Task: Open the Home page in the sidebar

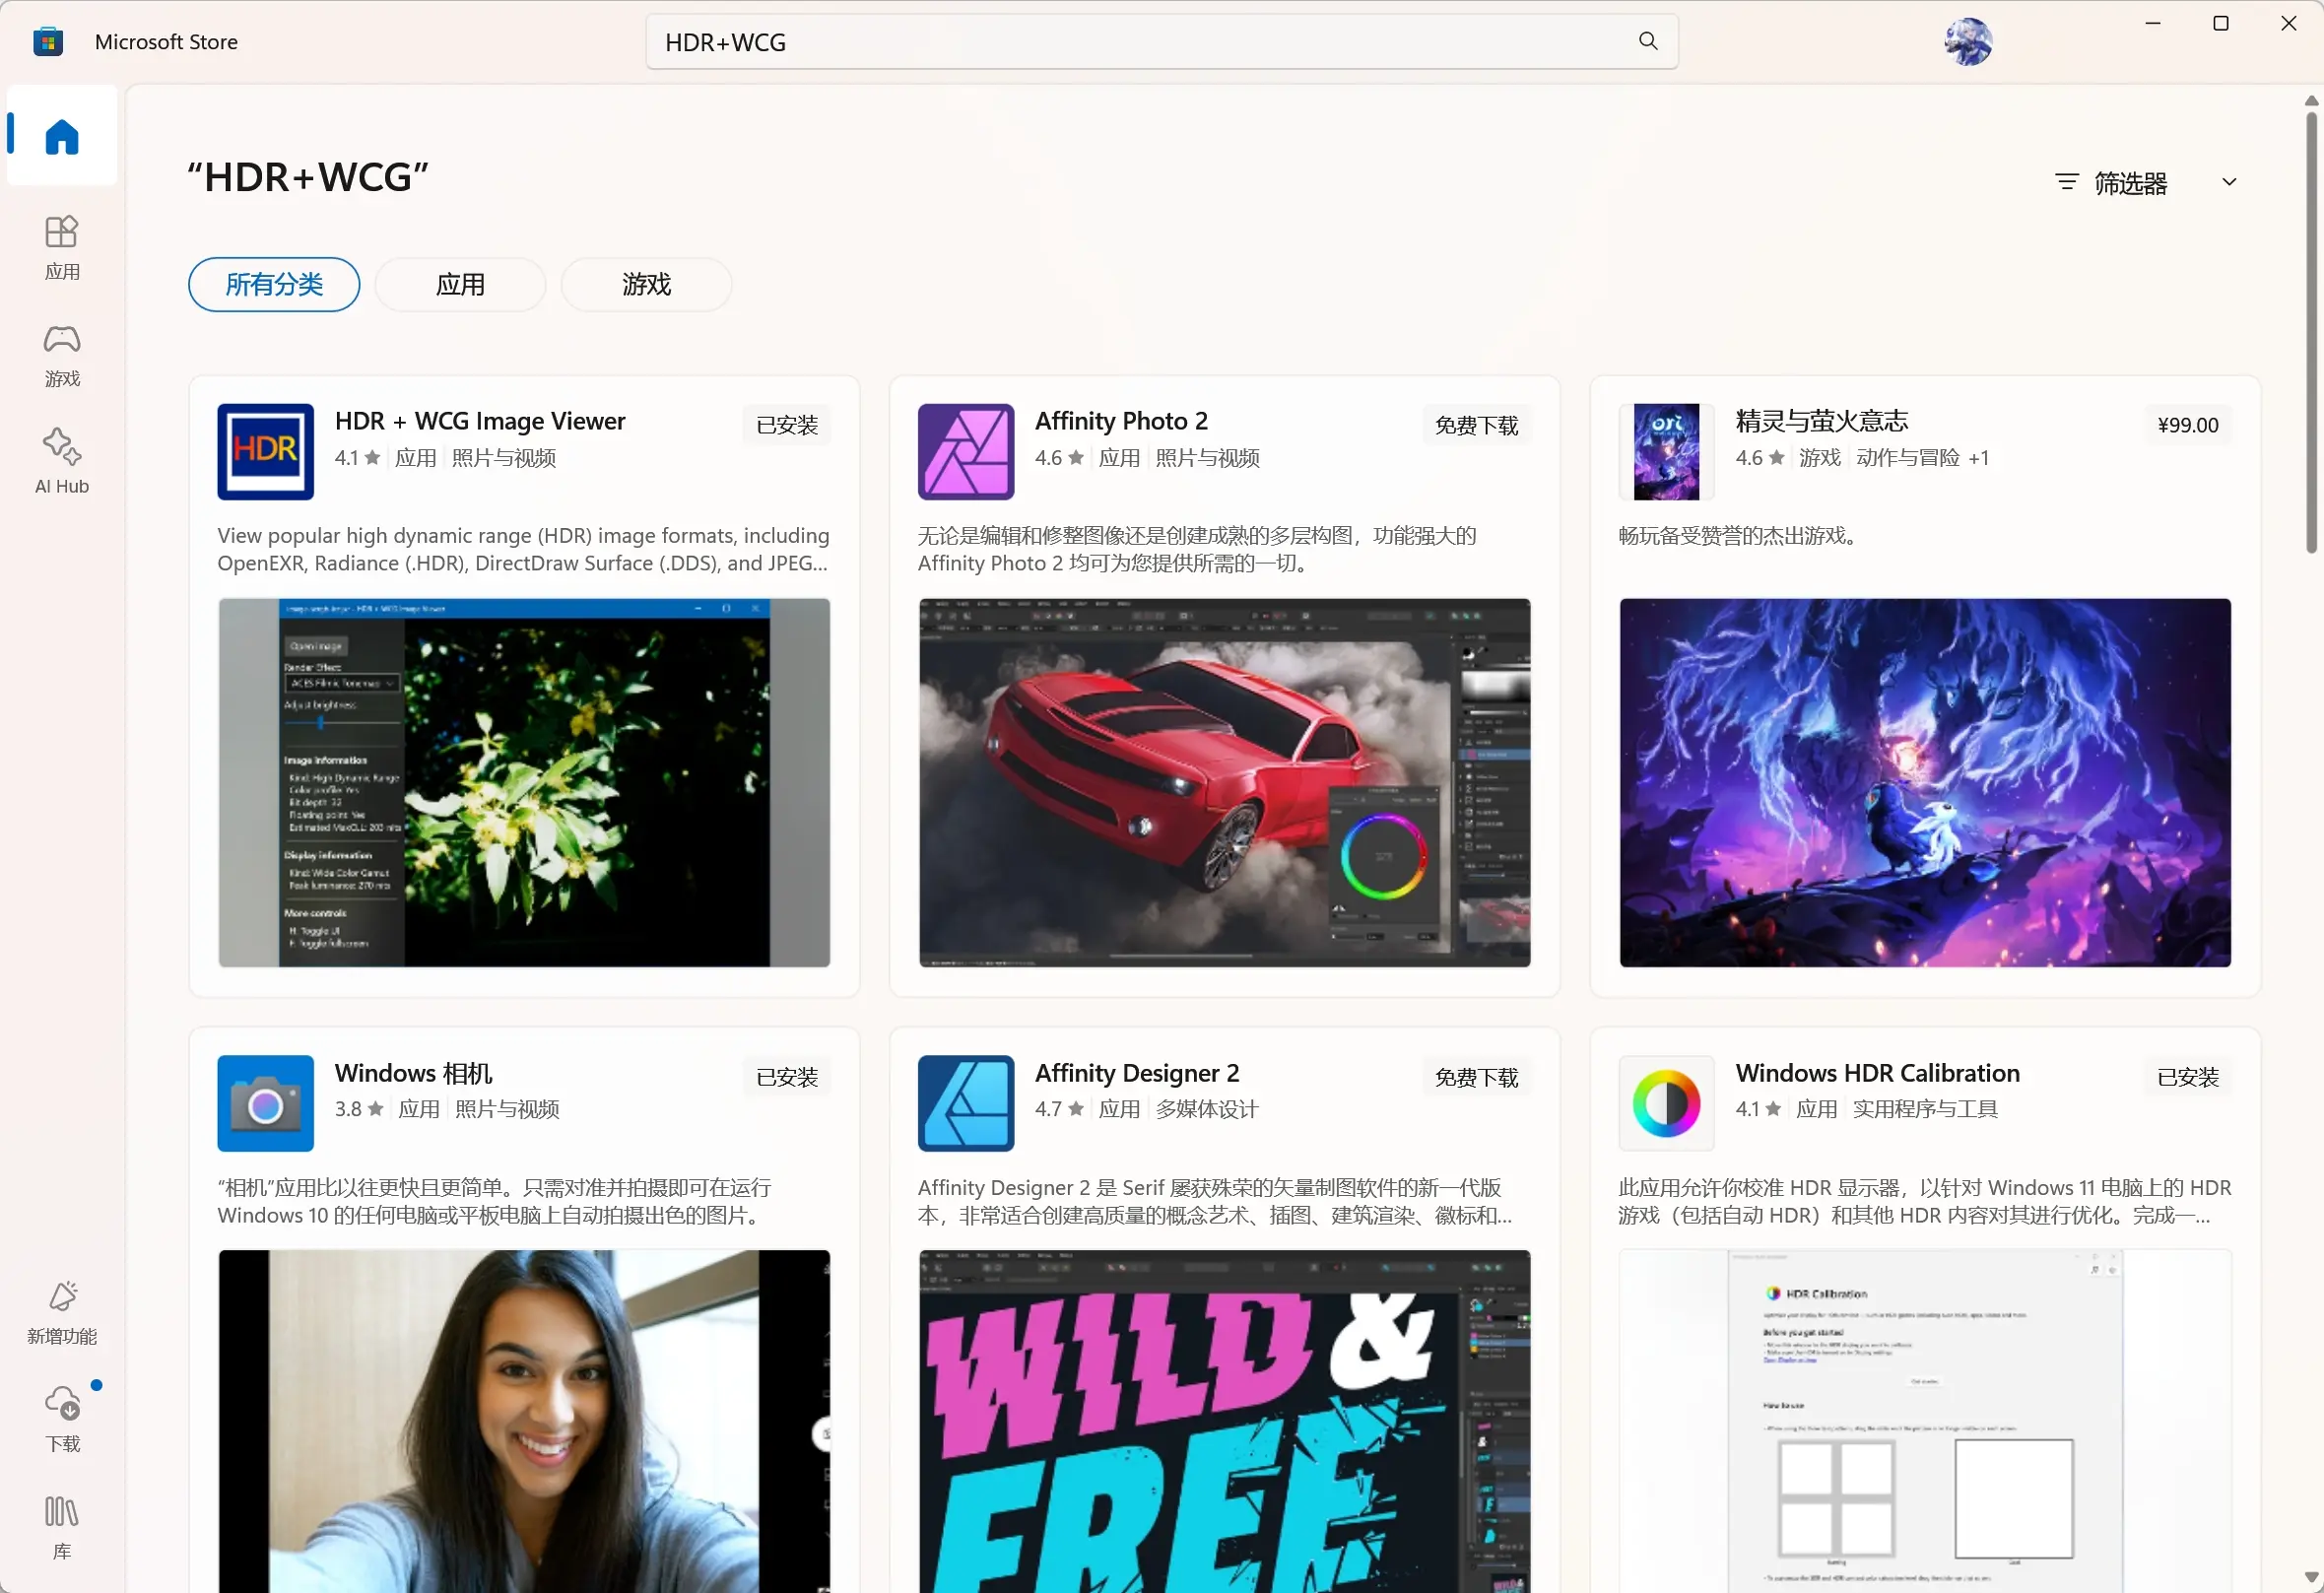Action: click(x=61, y=136)
